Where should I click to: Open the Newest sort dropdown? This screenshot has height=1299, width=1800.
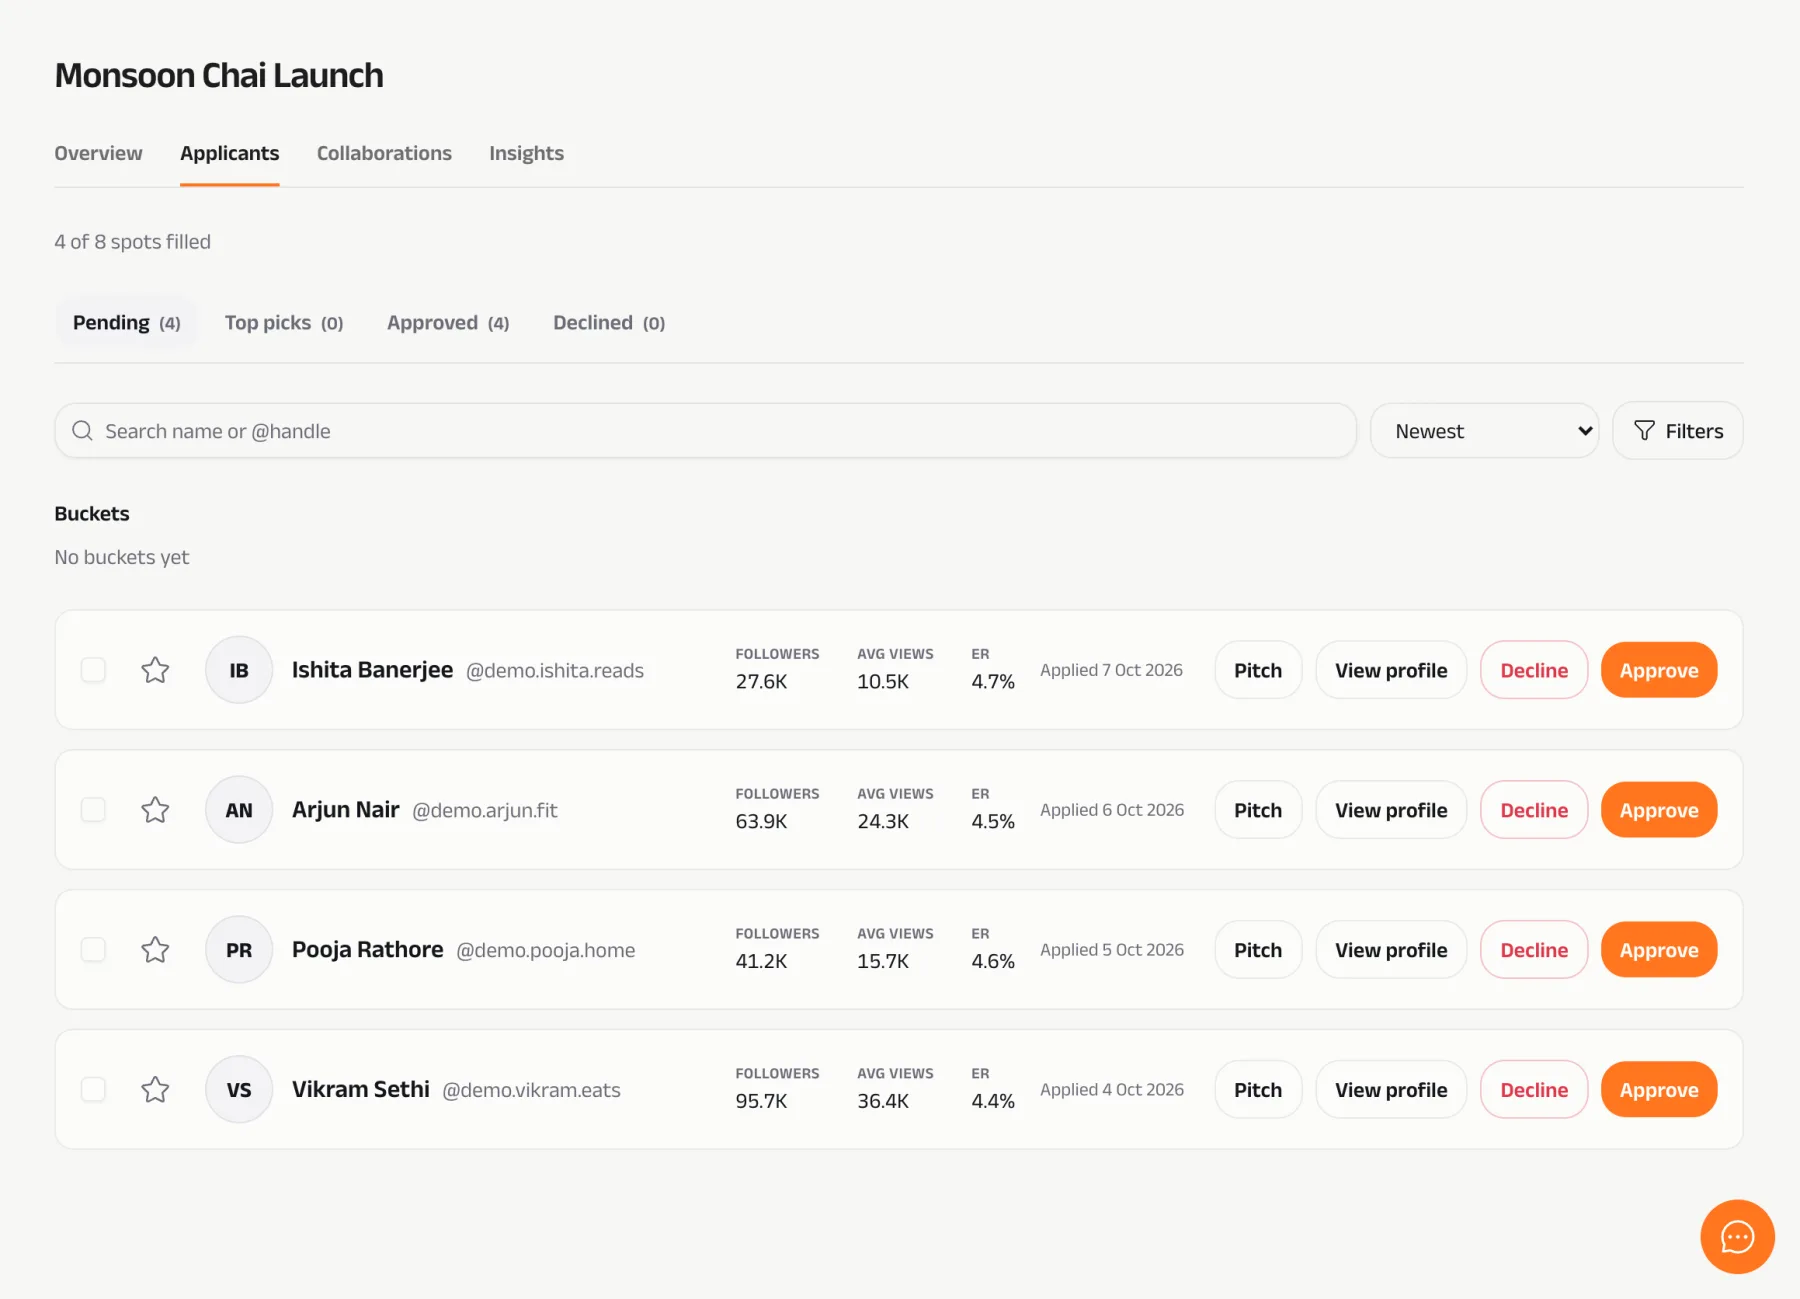pos(1484,431)
